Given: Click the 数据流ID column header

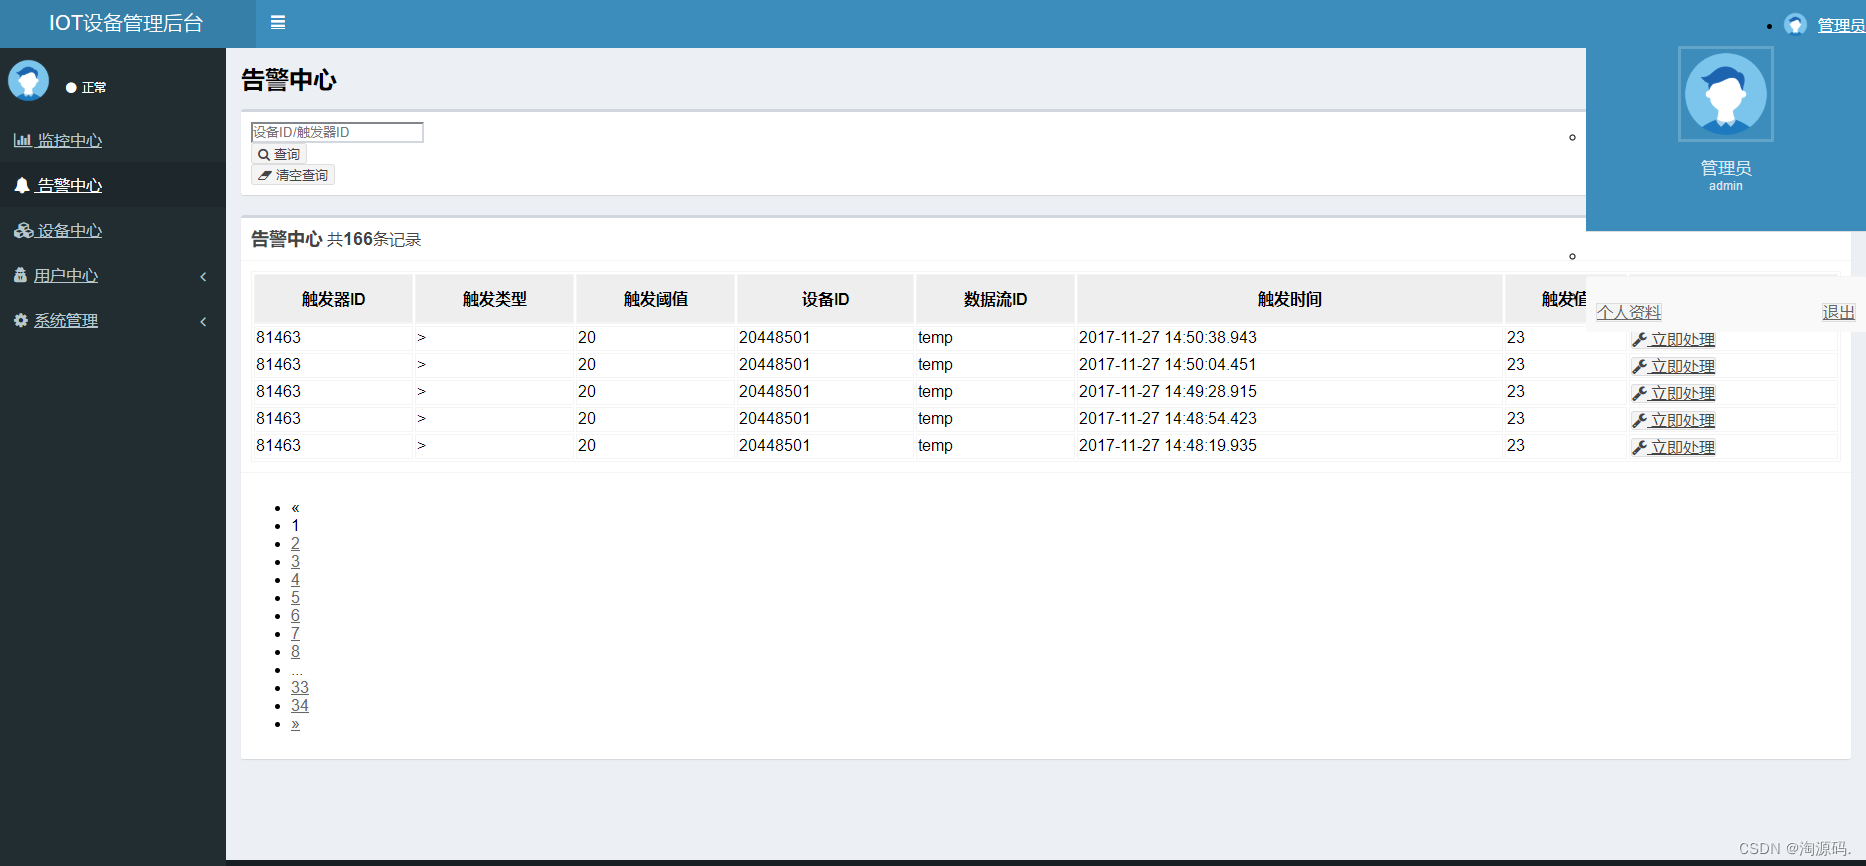Looking at the screenshot, I should point(995,299).
